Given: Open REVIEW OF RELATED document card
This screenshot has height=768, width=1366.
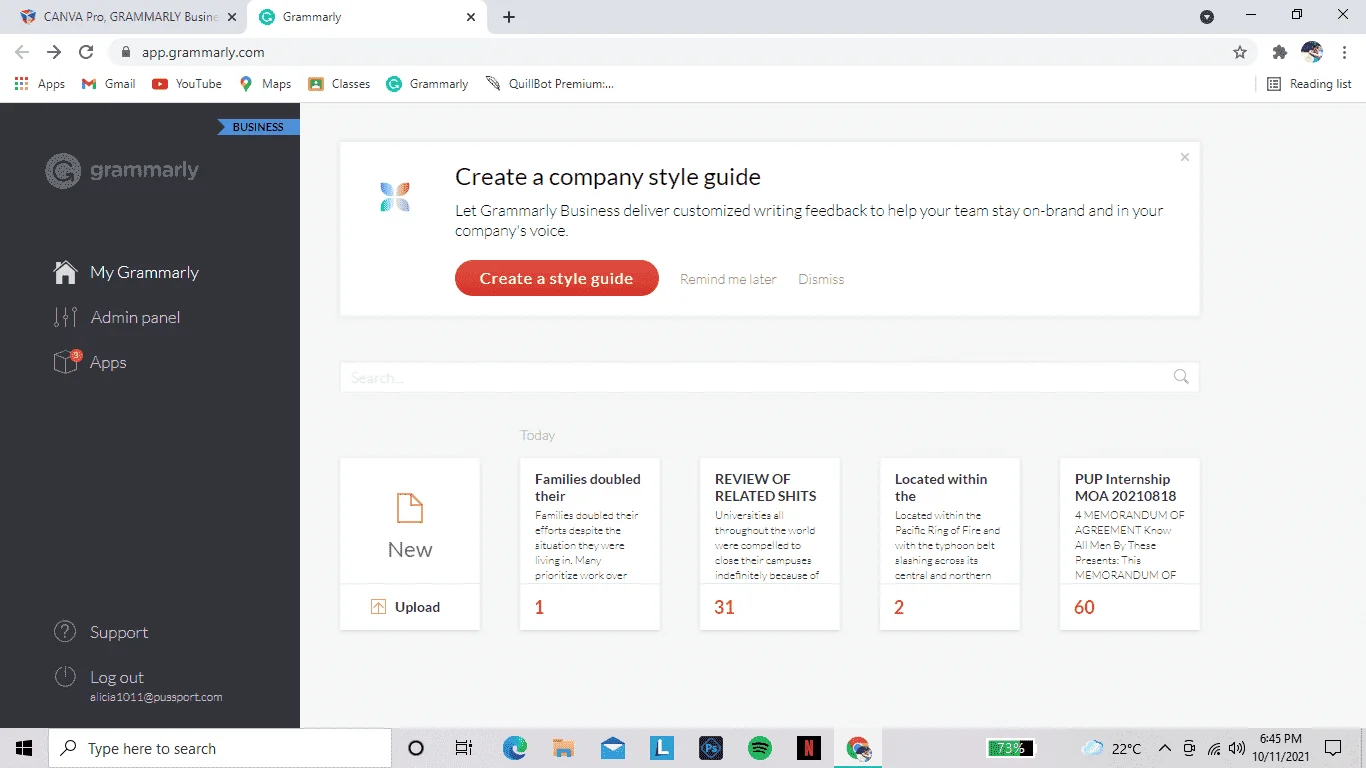Looking at the screenshot, I should 770,544.
